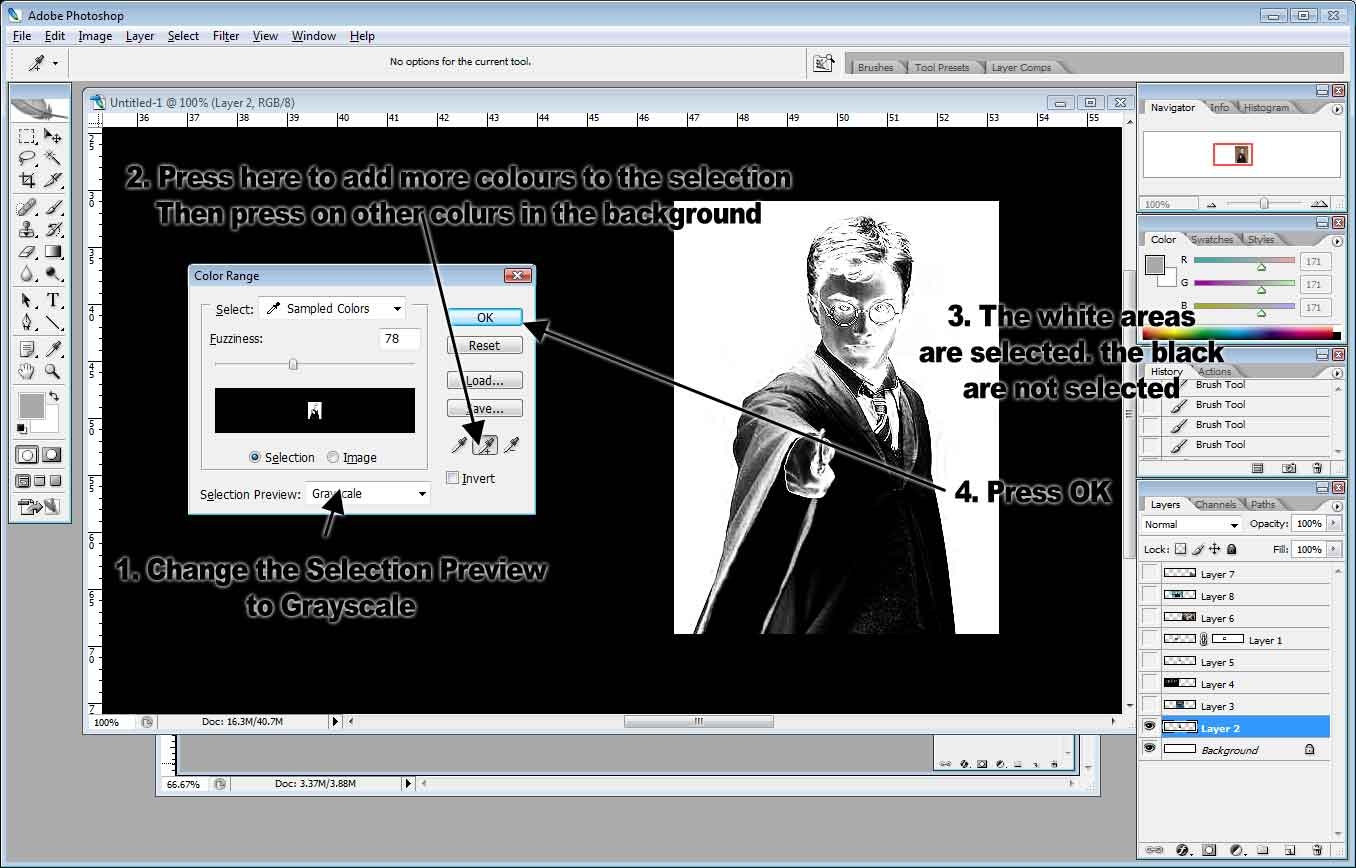1356x868 pixels.
Task: Select the Slice tool
Action: click(53, 180)
